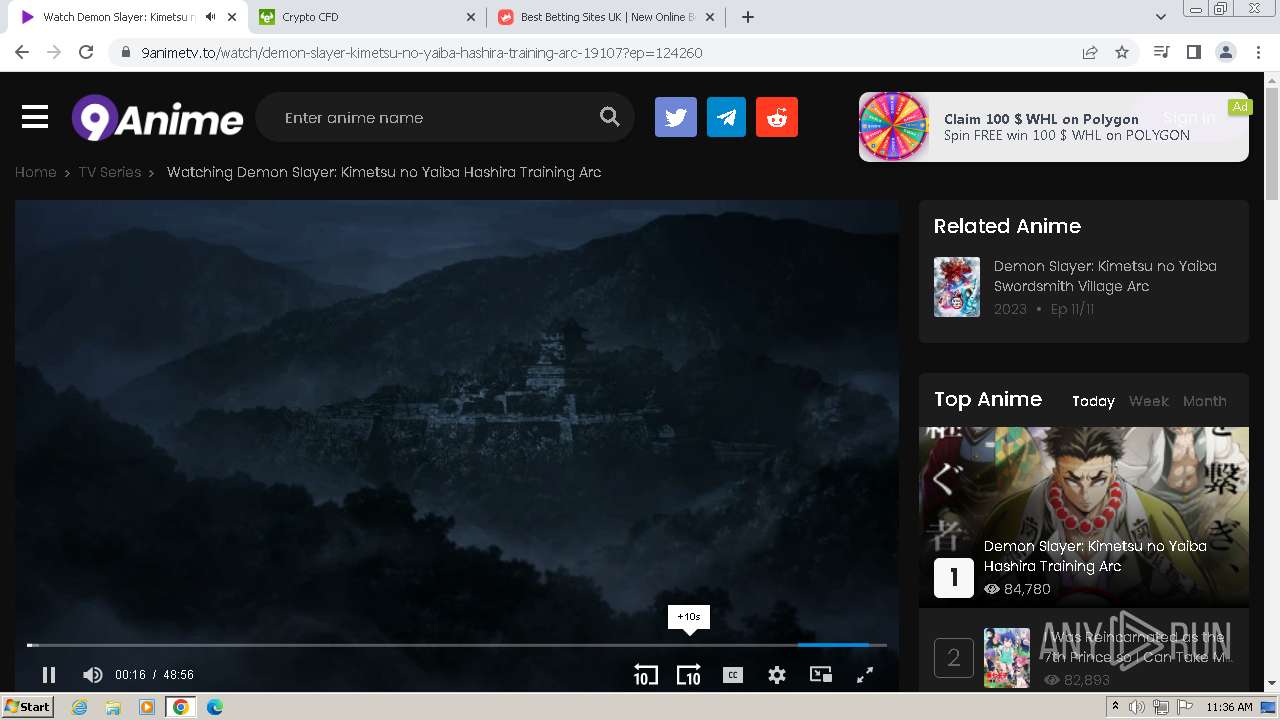Rewind video 10 seconds
The width and height of the screenshot is (1280, 720).
click(645, 675)
